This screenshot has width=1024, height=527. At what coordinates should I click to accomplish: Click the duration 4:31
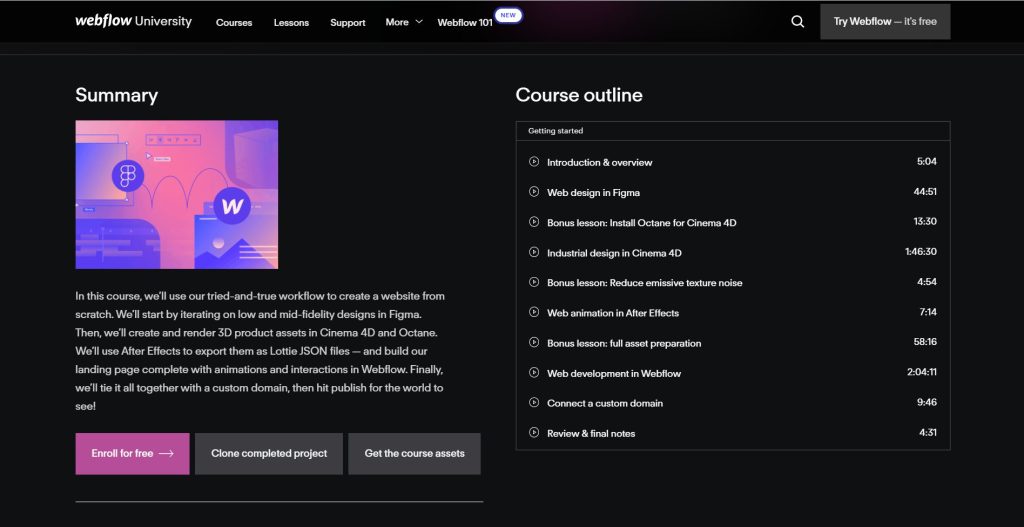coord(927,432)
